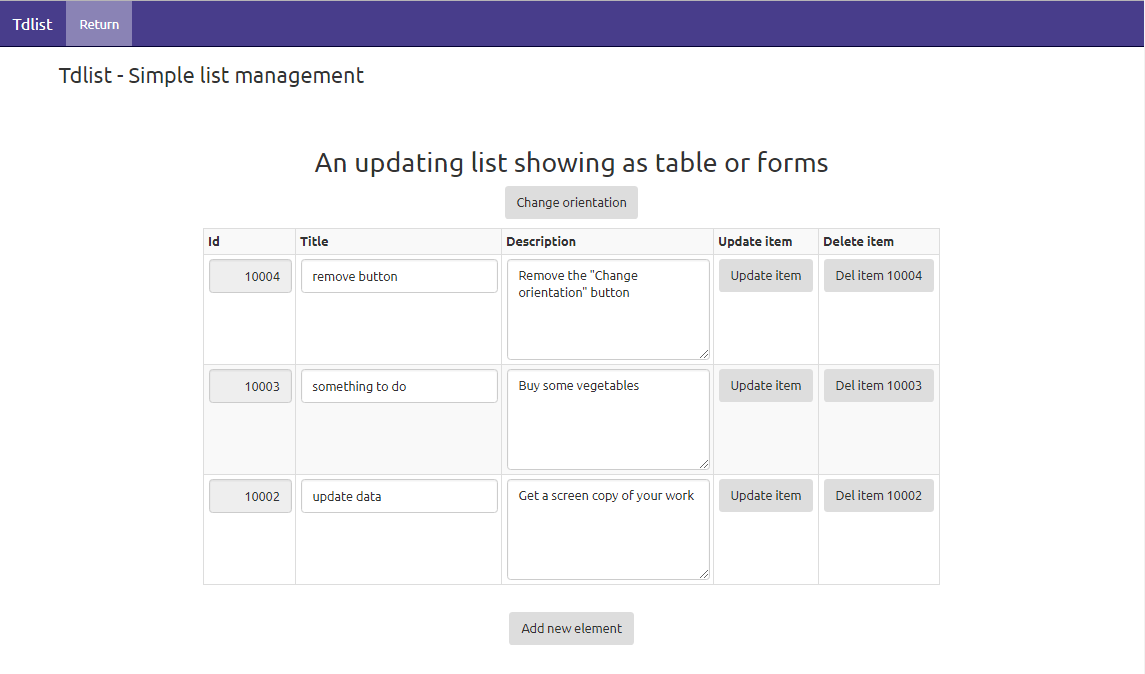
Task: Click the Tdlist brand link
Action: point(33,24)
